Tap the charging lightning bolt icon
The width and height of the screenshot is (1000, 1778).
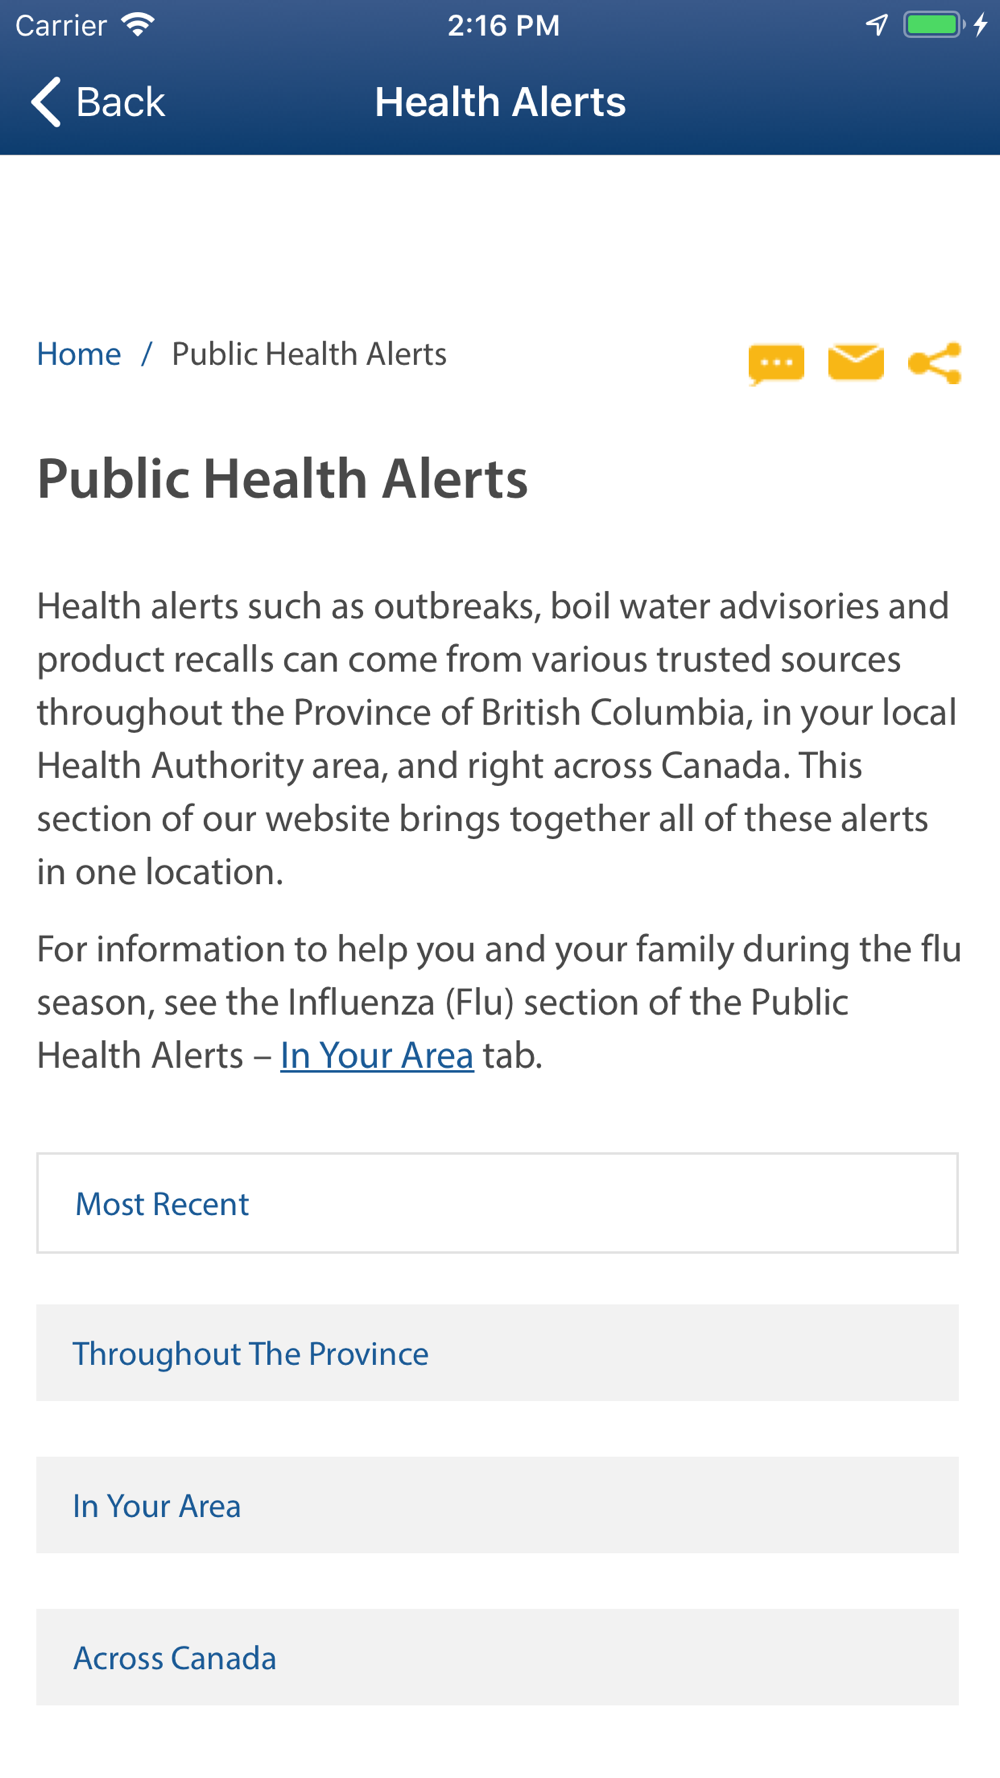(981, 25)
